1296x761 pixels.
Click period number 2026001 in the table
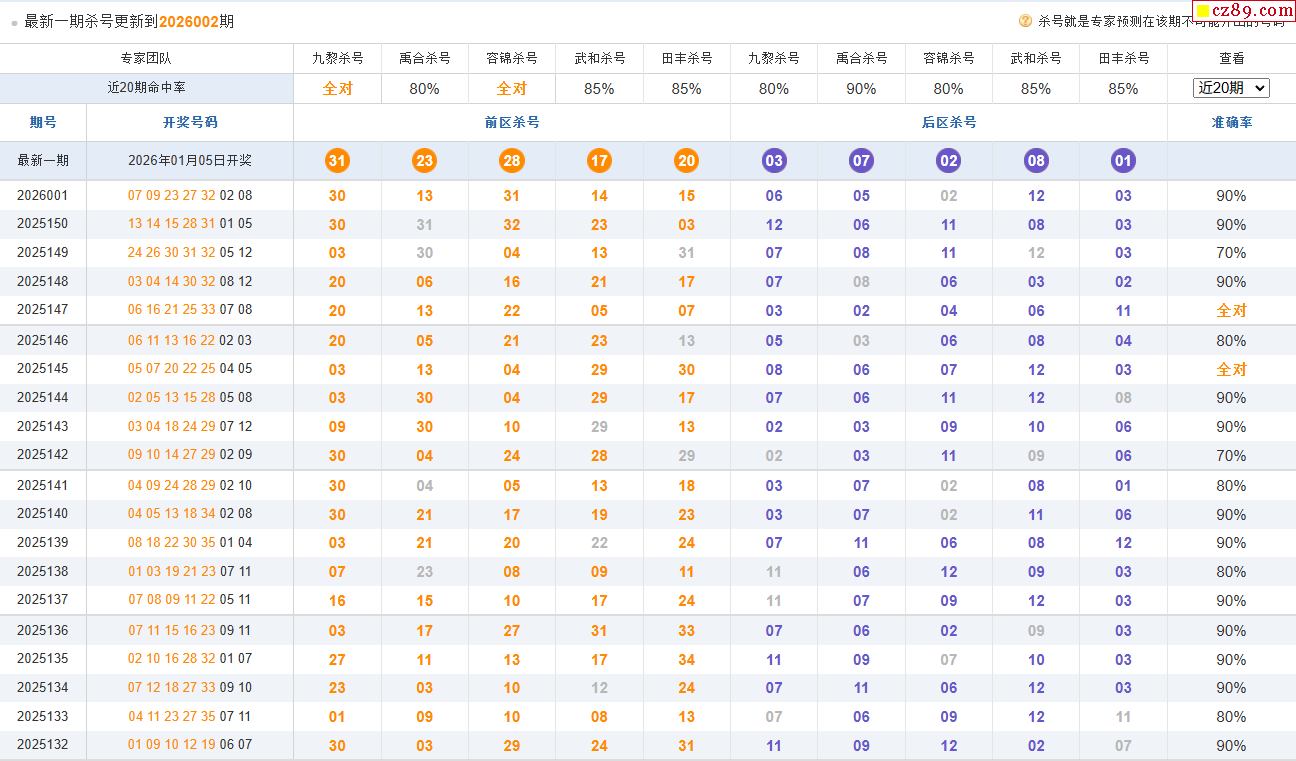tap(43, 195)
